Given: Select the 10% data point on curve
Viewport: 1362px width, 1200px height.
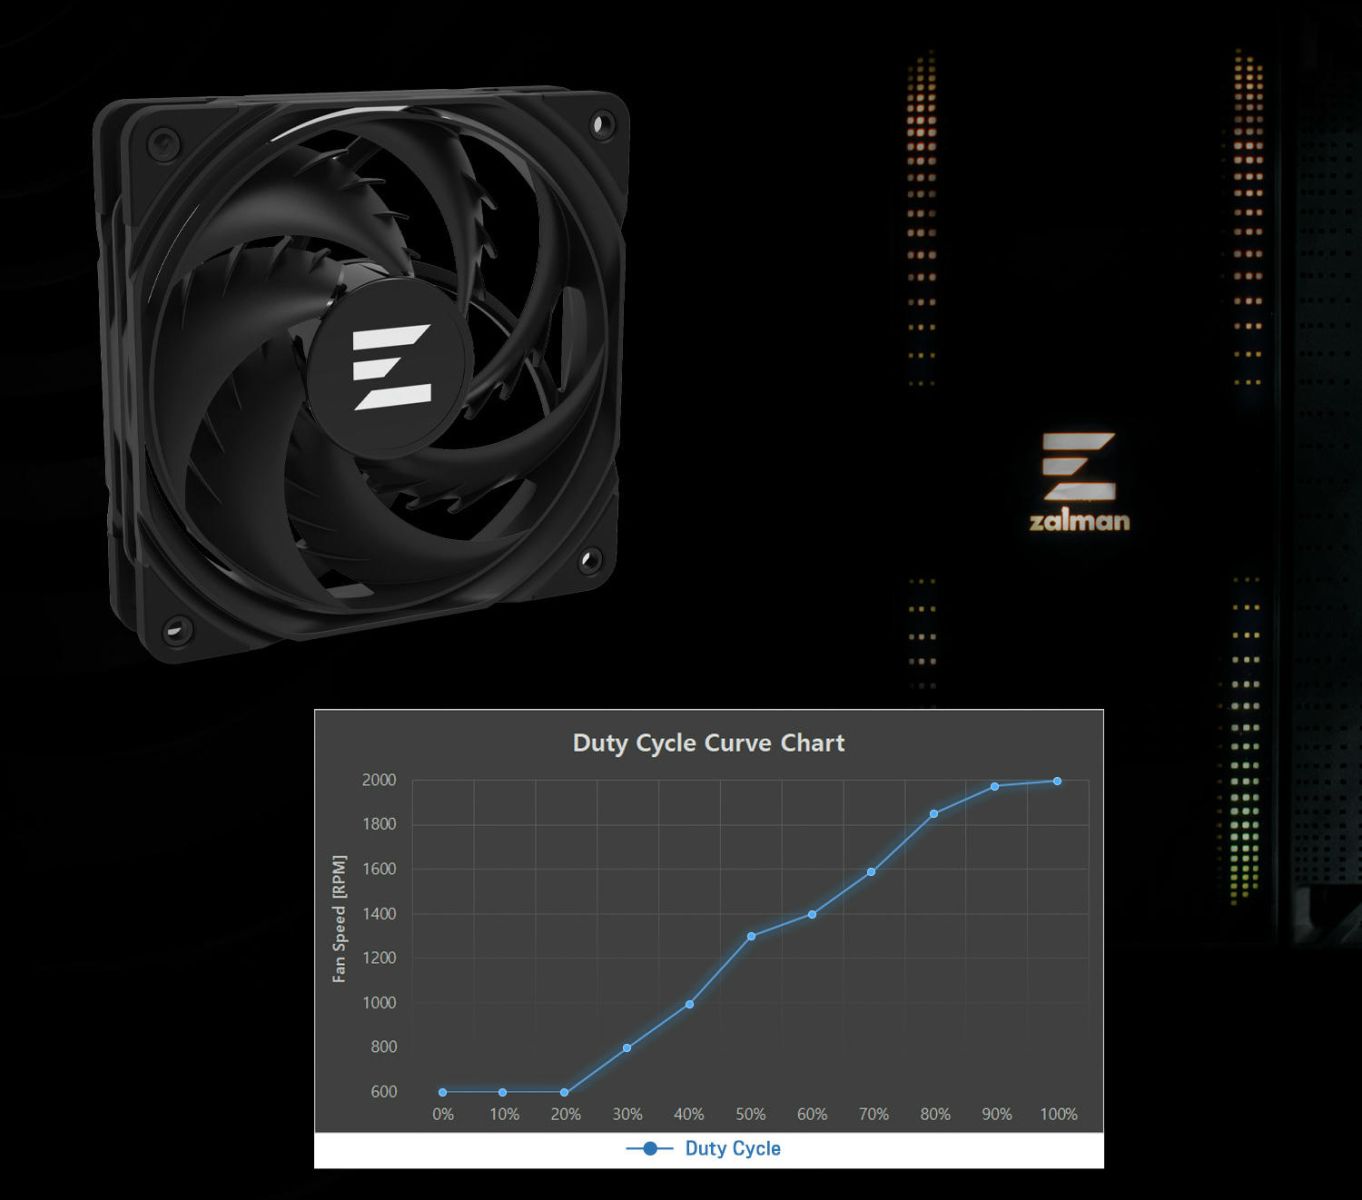Looking at the screenshot, I should 502,1092.
